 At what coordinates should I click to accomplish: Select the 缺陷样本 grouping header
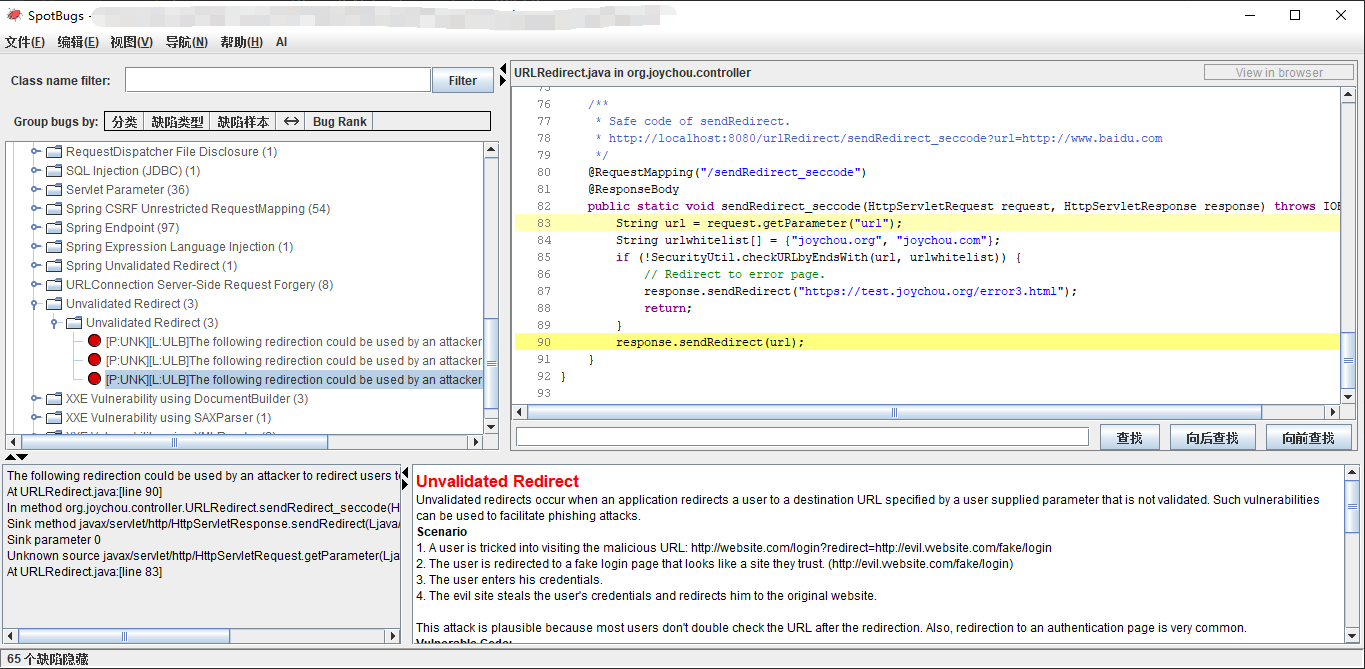(x=243, y=121)
